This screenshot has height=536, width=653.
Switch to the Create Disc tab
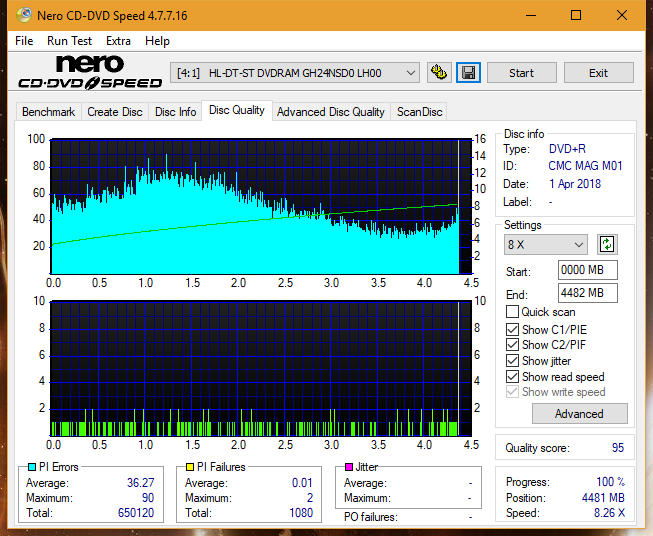pyautogui.click(x=115, y=112)
